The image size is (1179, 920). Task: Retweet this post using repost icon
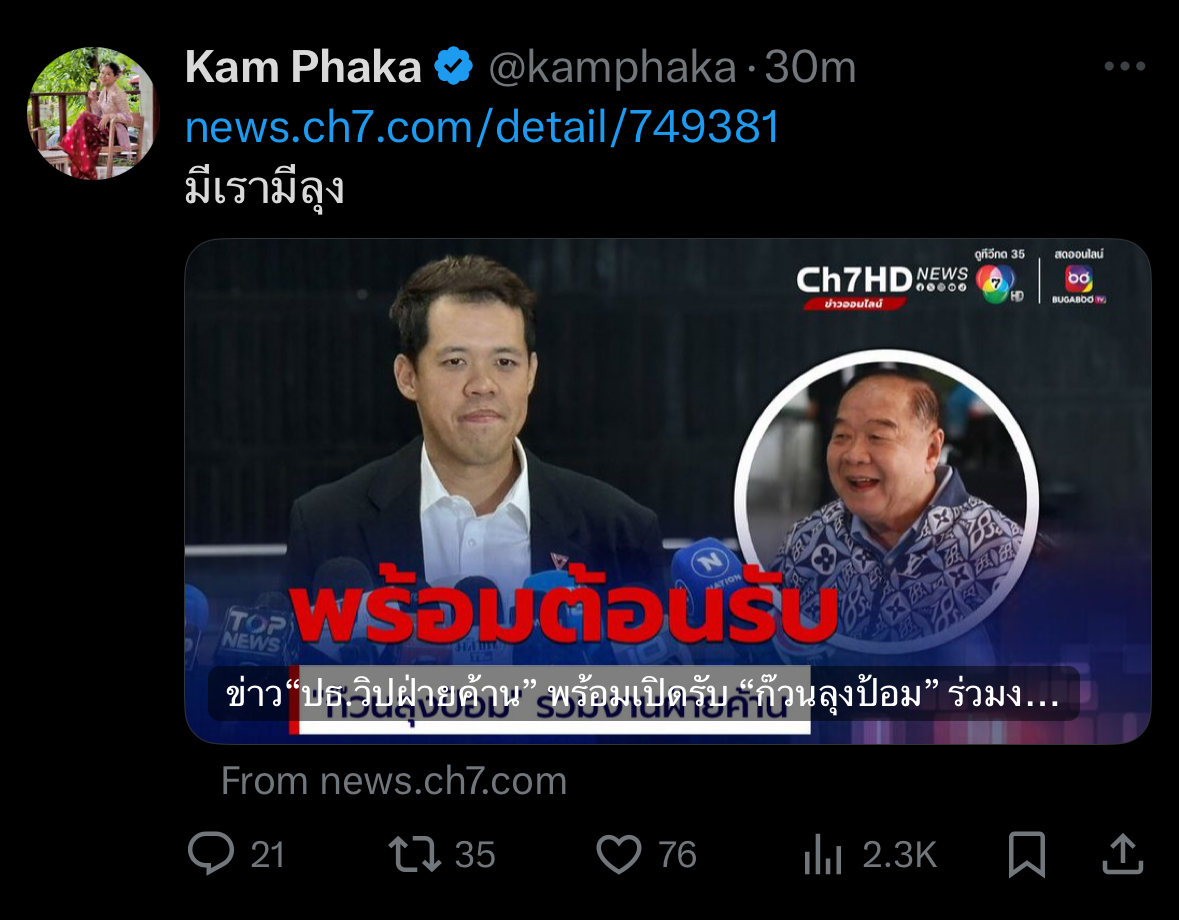(x=414, y=855)
